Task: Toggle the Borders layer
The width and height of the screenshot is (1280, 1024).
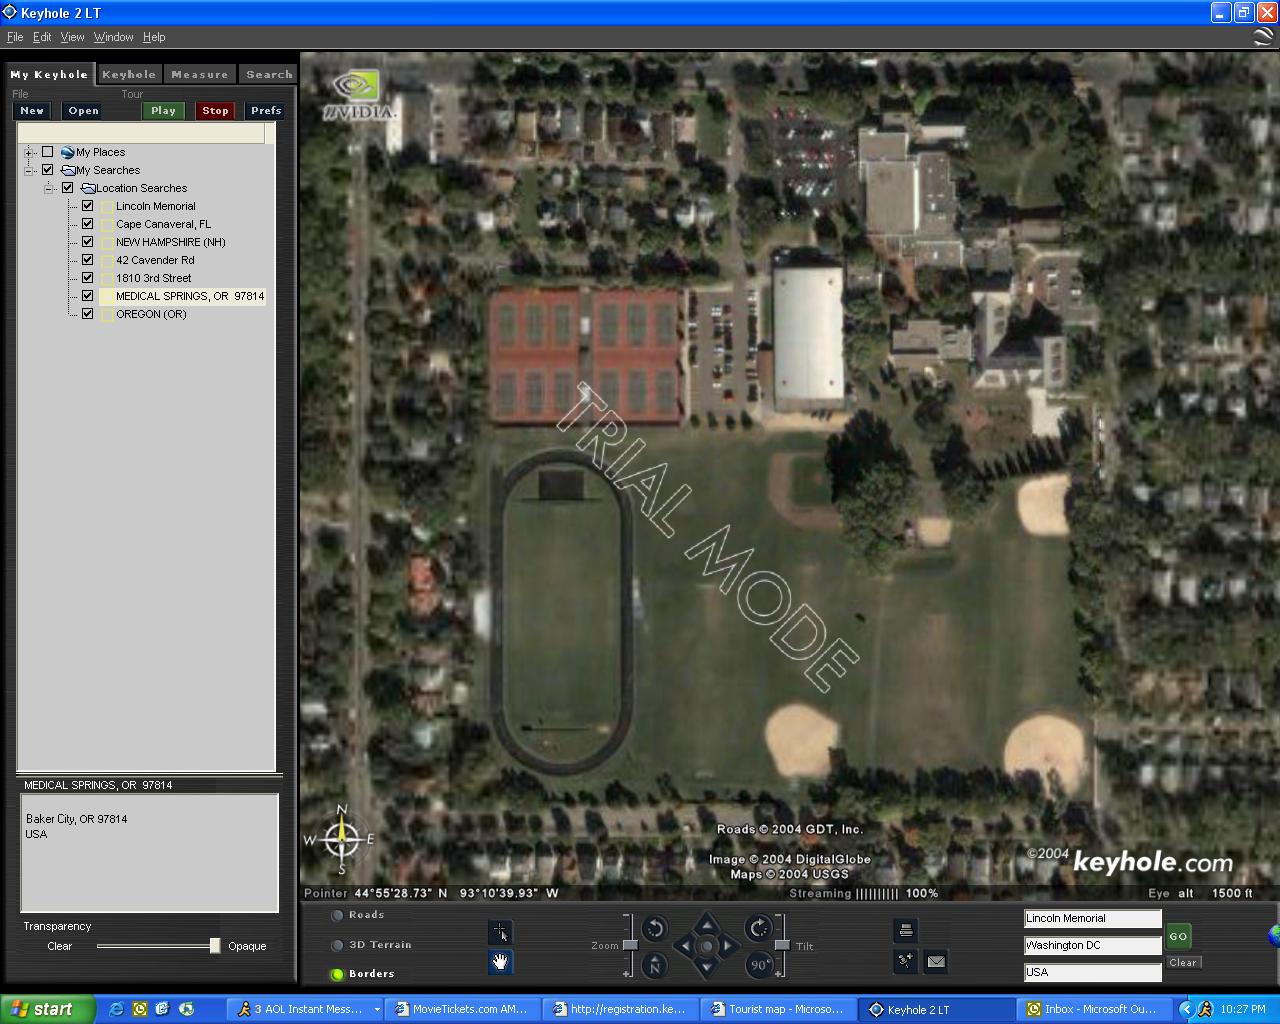Action: (x=338, y=974)
